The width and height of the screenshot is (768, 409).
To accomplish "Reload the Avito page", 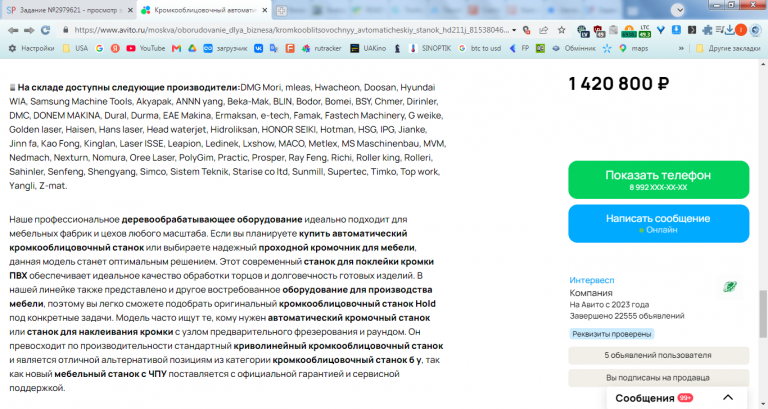I will (46, 30).
